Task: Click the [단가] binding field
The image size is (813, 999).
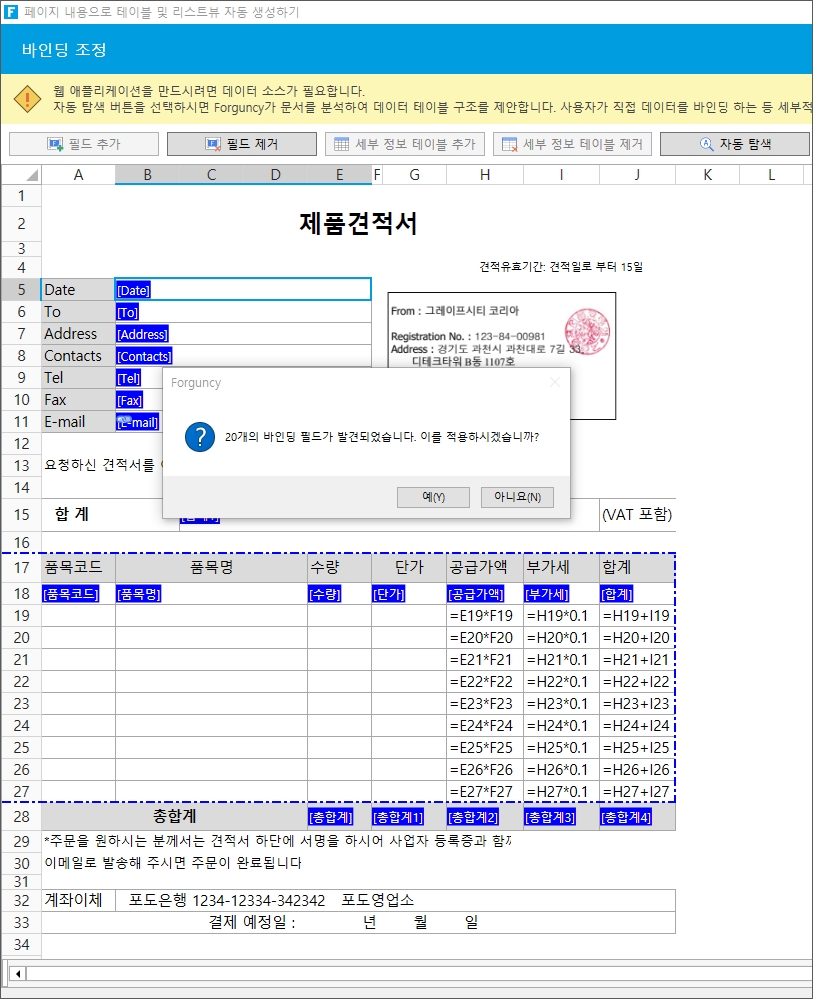Action: click(389, 594)
